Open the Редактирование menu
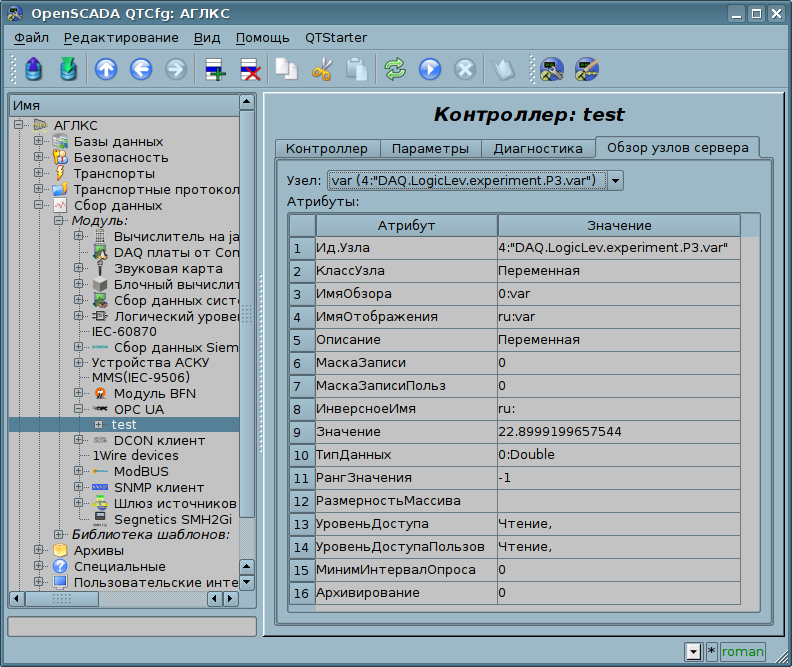792x667 pixels. click(x=121, y=38)
